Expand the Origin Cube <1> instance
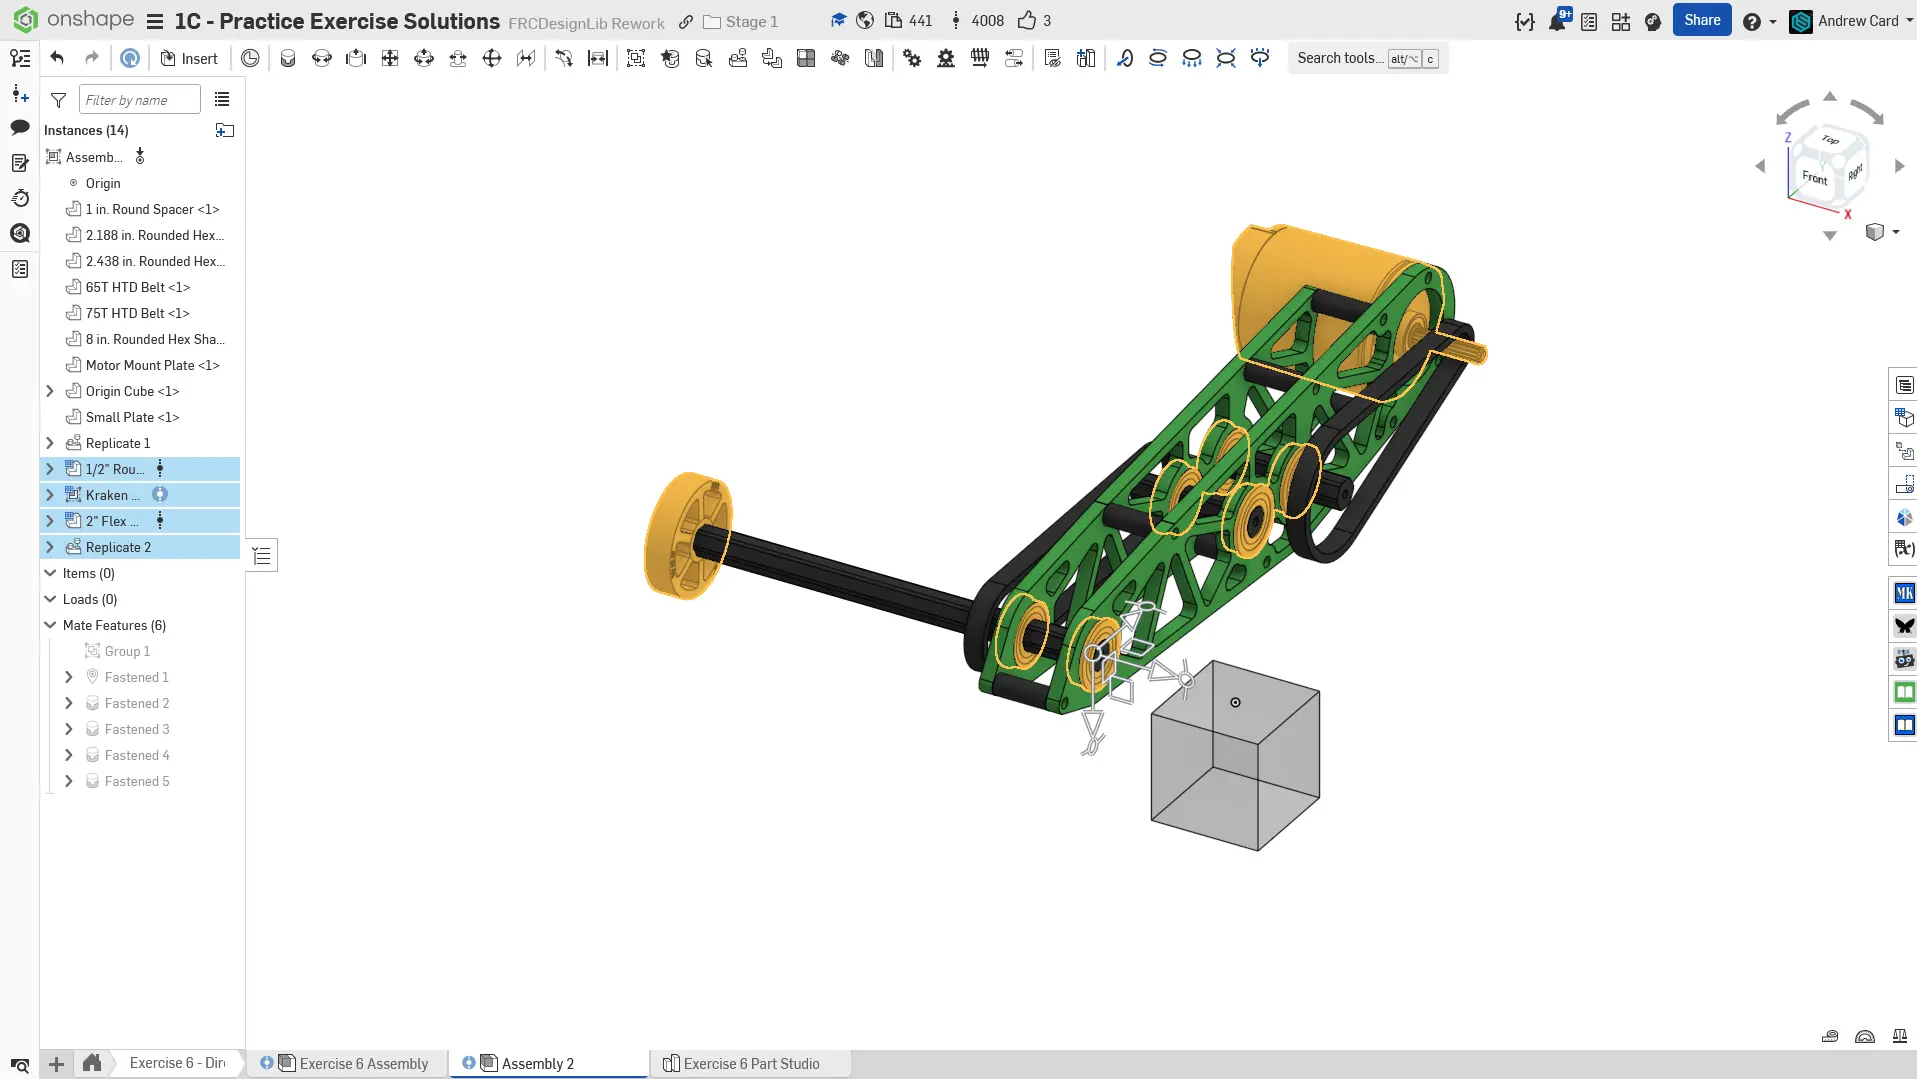 click(50, 391)
